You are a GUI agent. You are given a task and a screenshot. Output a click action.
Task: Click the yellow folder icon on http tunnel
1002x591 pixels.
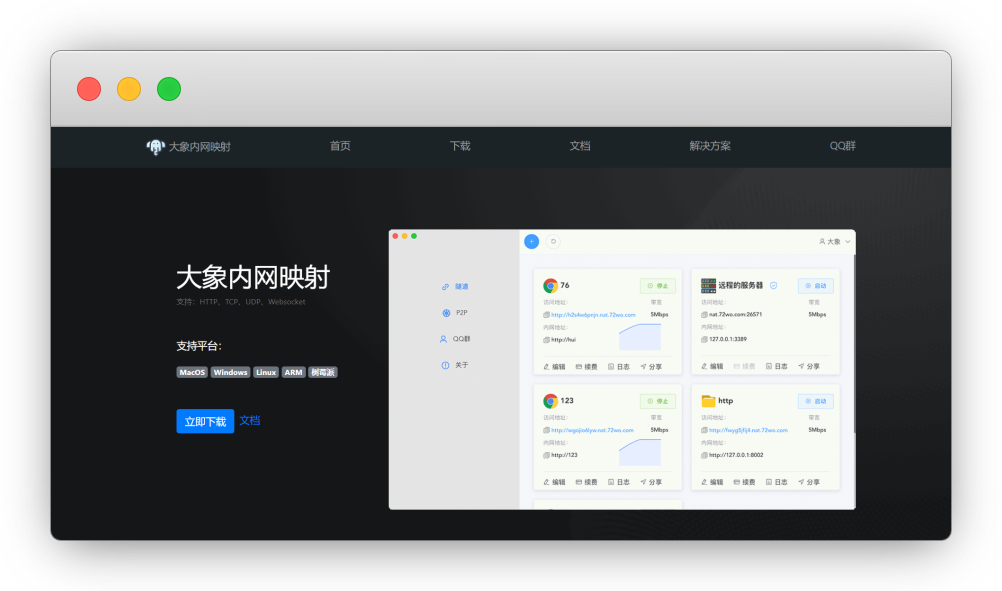[x=709, y=401]
